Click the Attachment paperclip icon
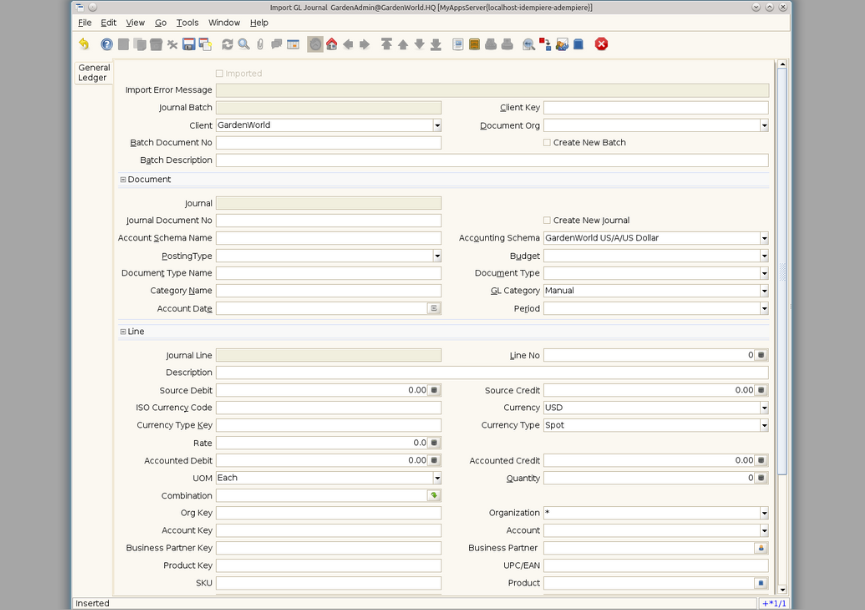865x610 pixels. tap(260, 44)
